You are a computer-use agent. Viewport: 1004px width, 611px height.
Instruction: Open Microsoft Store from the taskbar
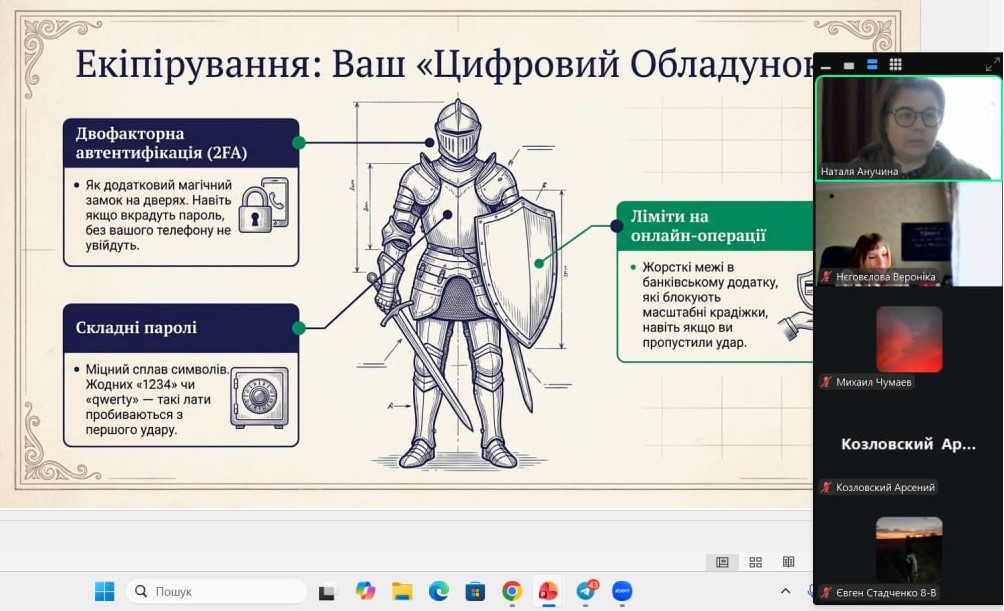pos(475,591)
